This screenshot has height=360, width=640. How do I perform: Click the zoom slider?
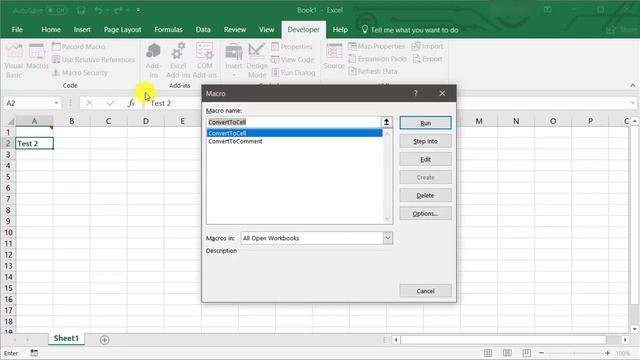pos(574,353)
